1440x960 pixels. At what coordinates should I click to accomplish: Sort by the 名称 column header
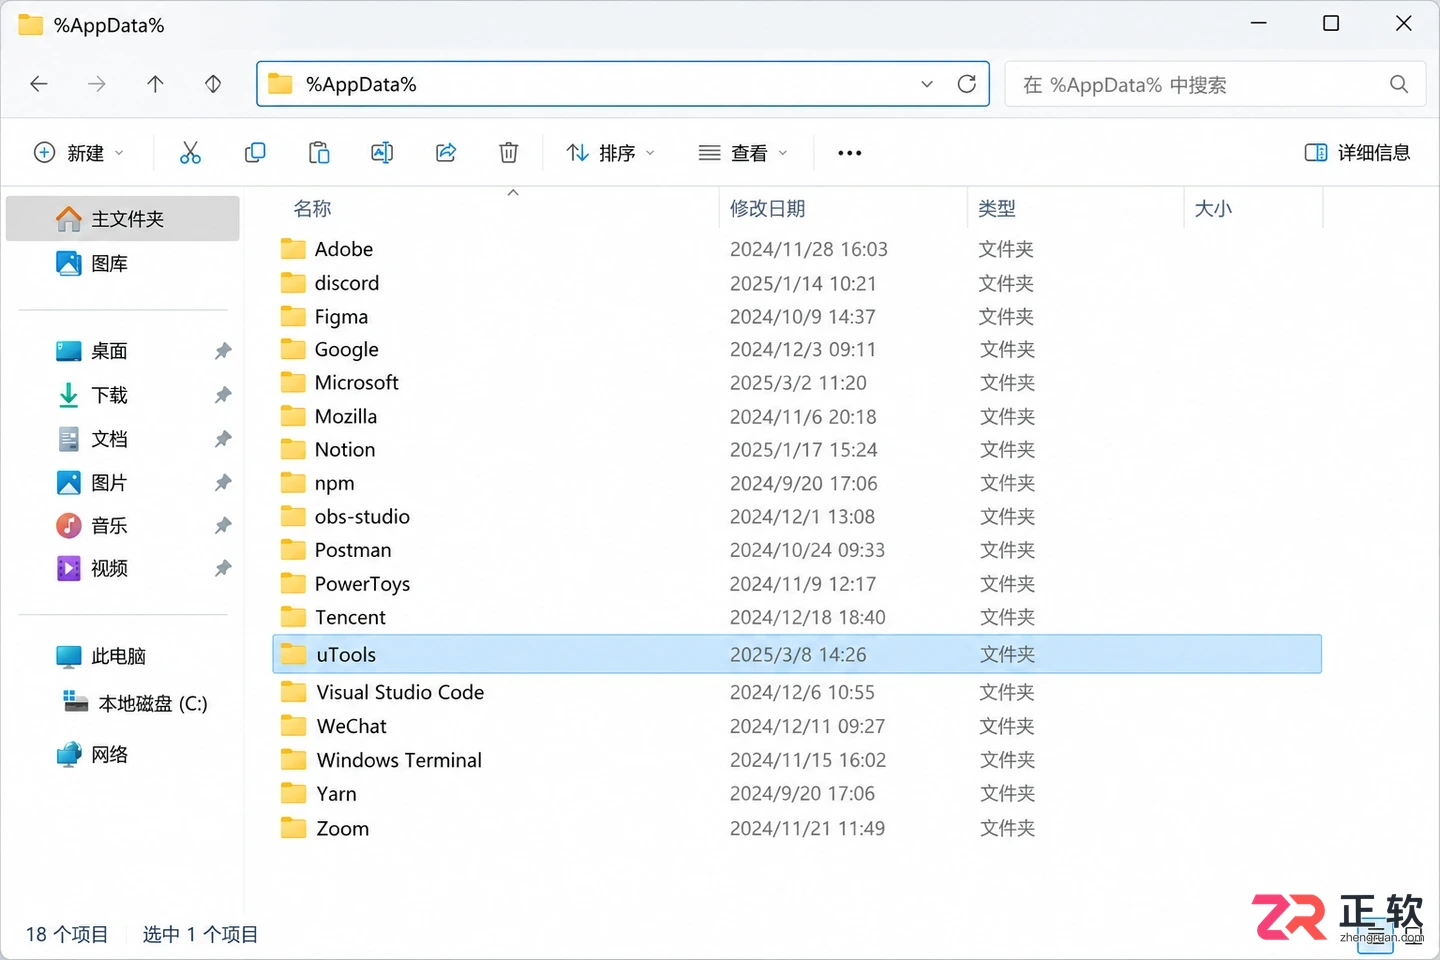[x=312, y=209]
